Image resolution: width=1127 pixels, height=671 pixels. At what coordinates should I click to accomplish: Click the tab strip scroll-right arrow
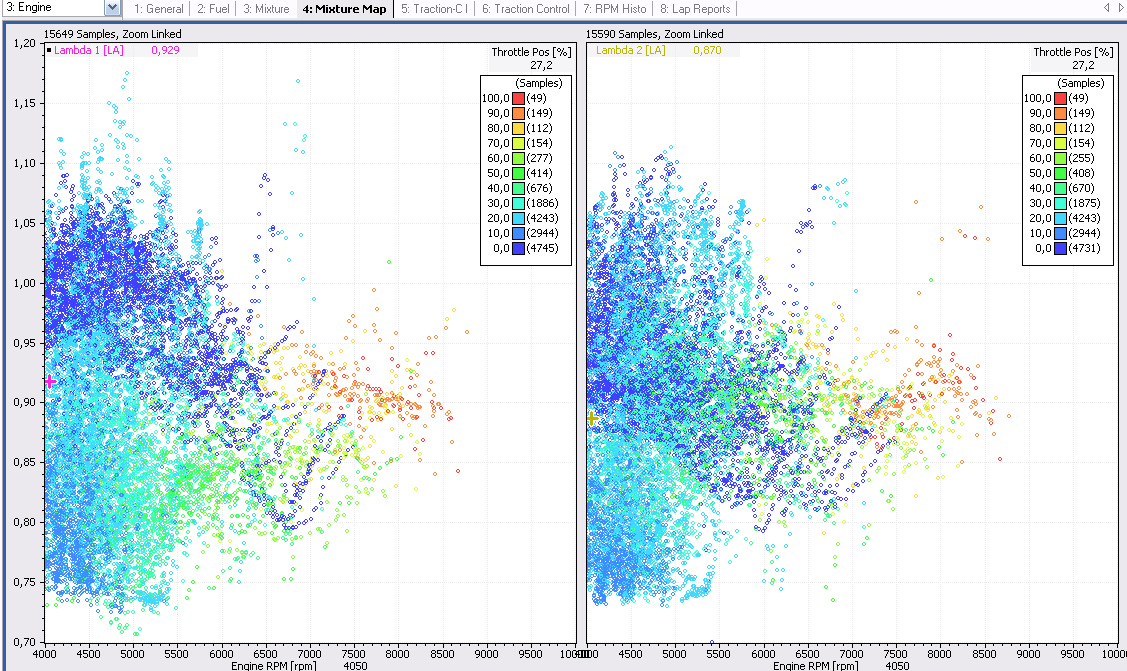pyautogui.click(x=1120, y=9)
